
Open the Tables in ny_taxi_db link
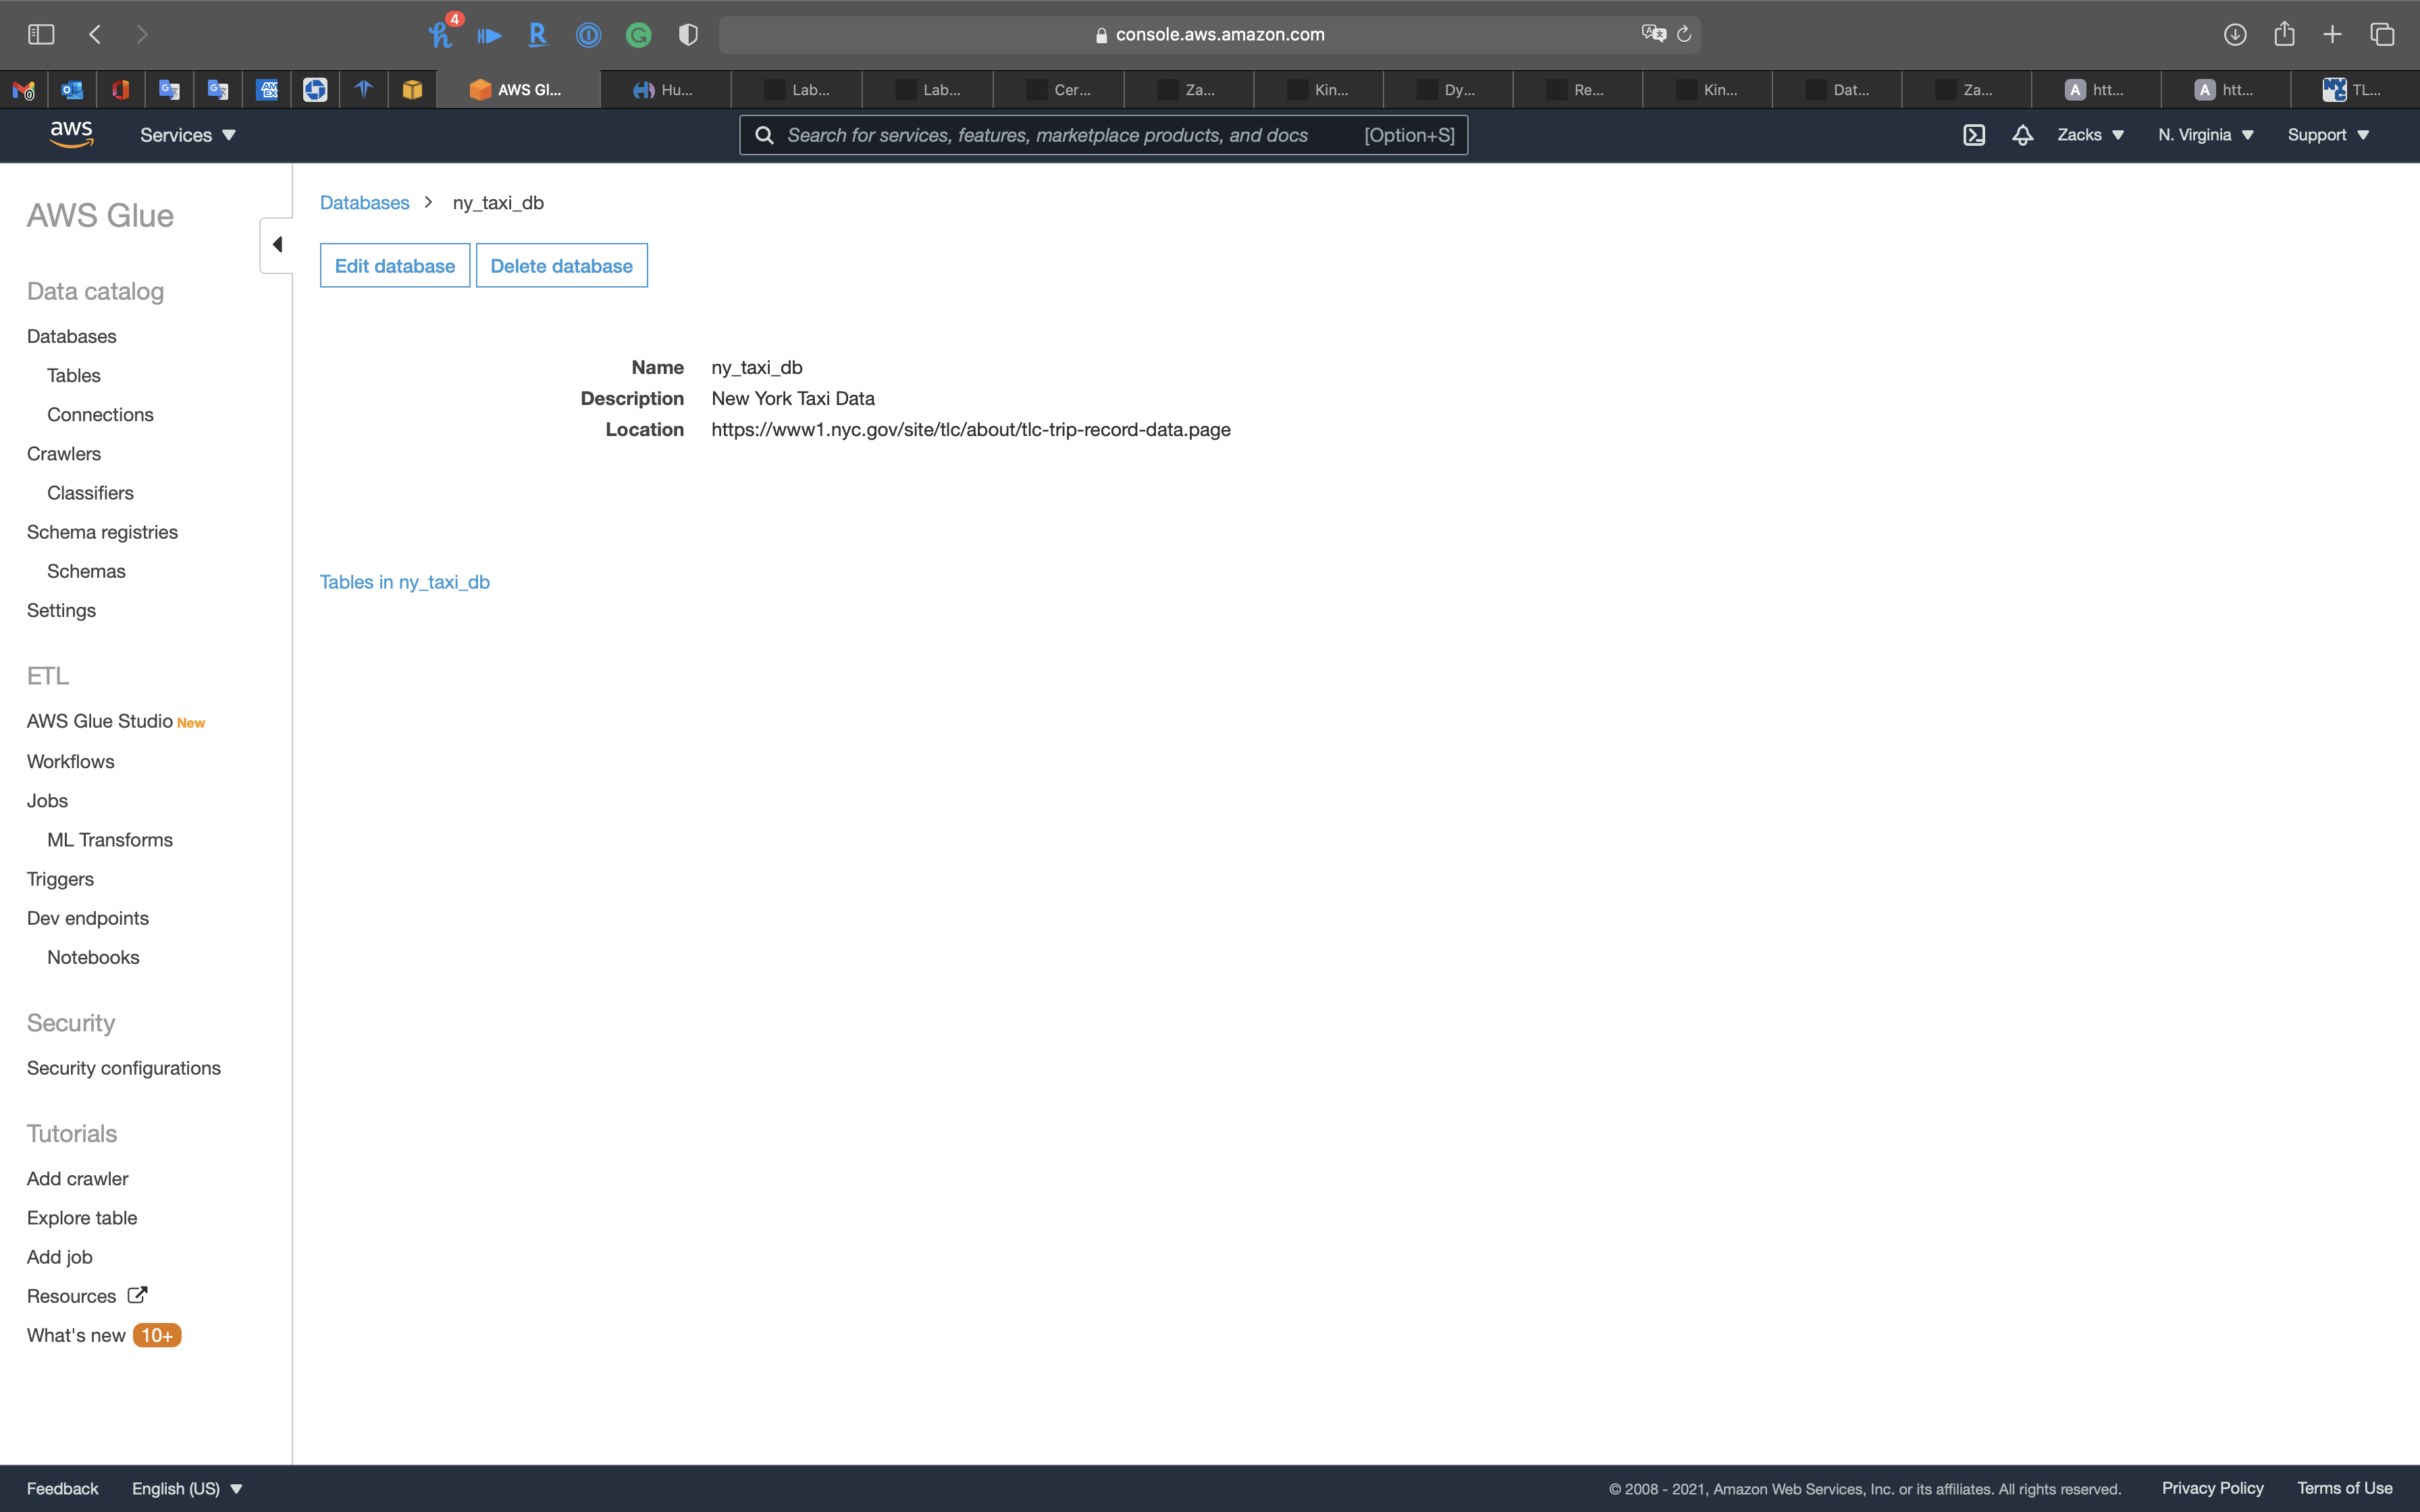405,582
